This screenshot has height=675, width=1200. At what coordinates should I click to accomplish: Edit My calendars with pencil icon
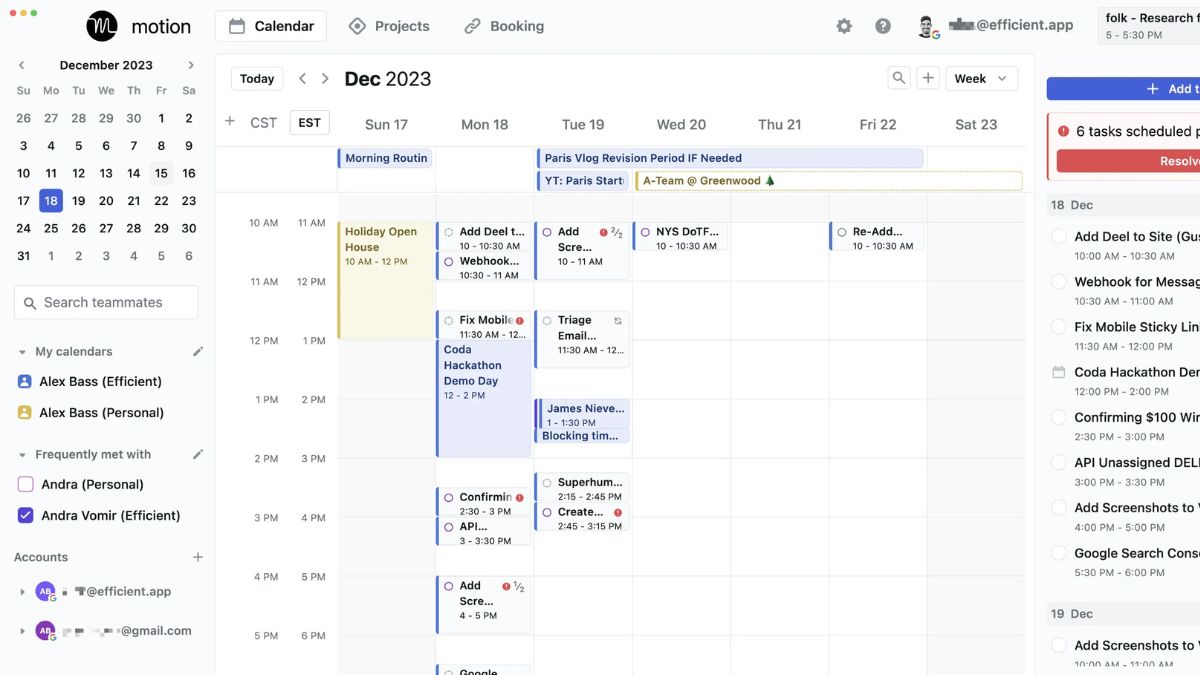[198, 351]
